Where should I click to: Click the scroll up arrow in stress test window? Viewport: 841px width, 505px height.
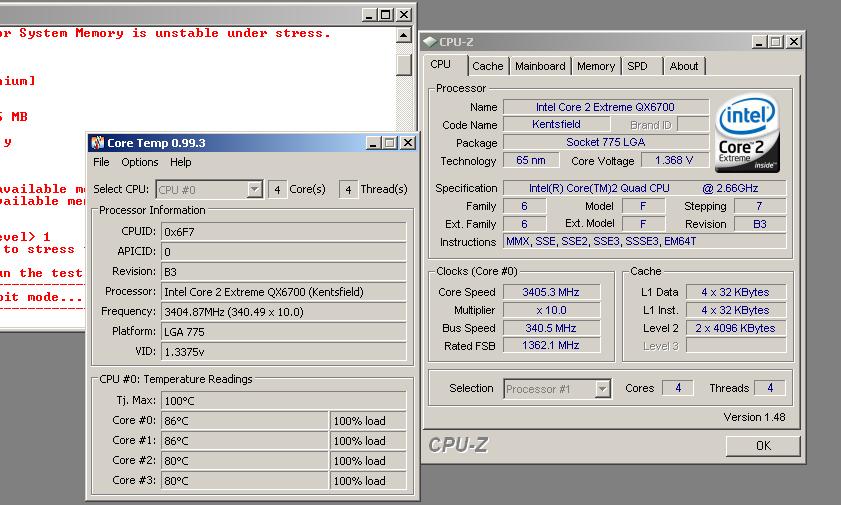click(403, 35)
